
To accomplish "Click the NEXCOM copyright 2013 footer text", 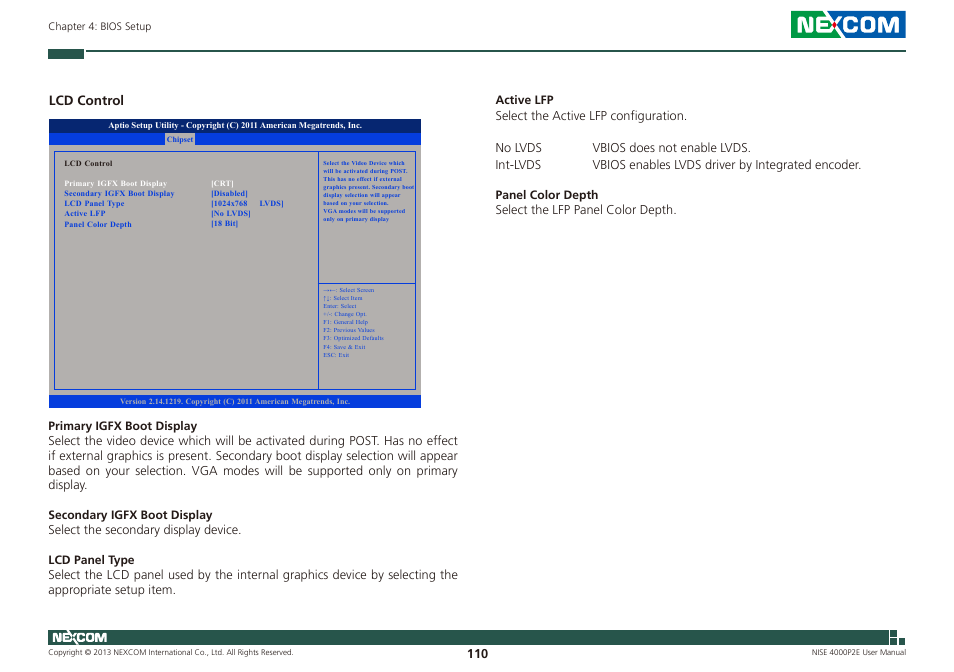I will click(x=170, y=653).
